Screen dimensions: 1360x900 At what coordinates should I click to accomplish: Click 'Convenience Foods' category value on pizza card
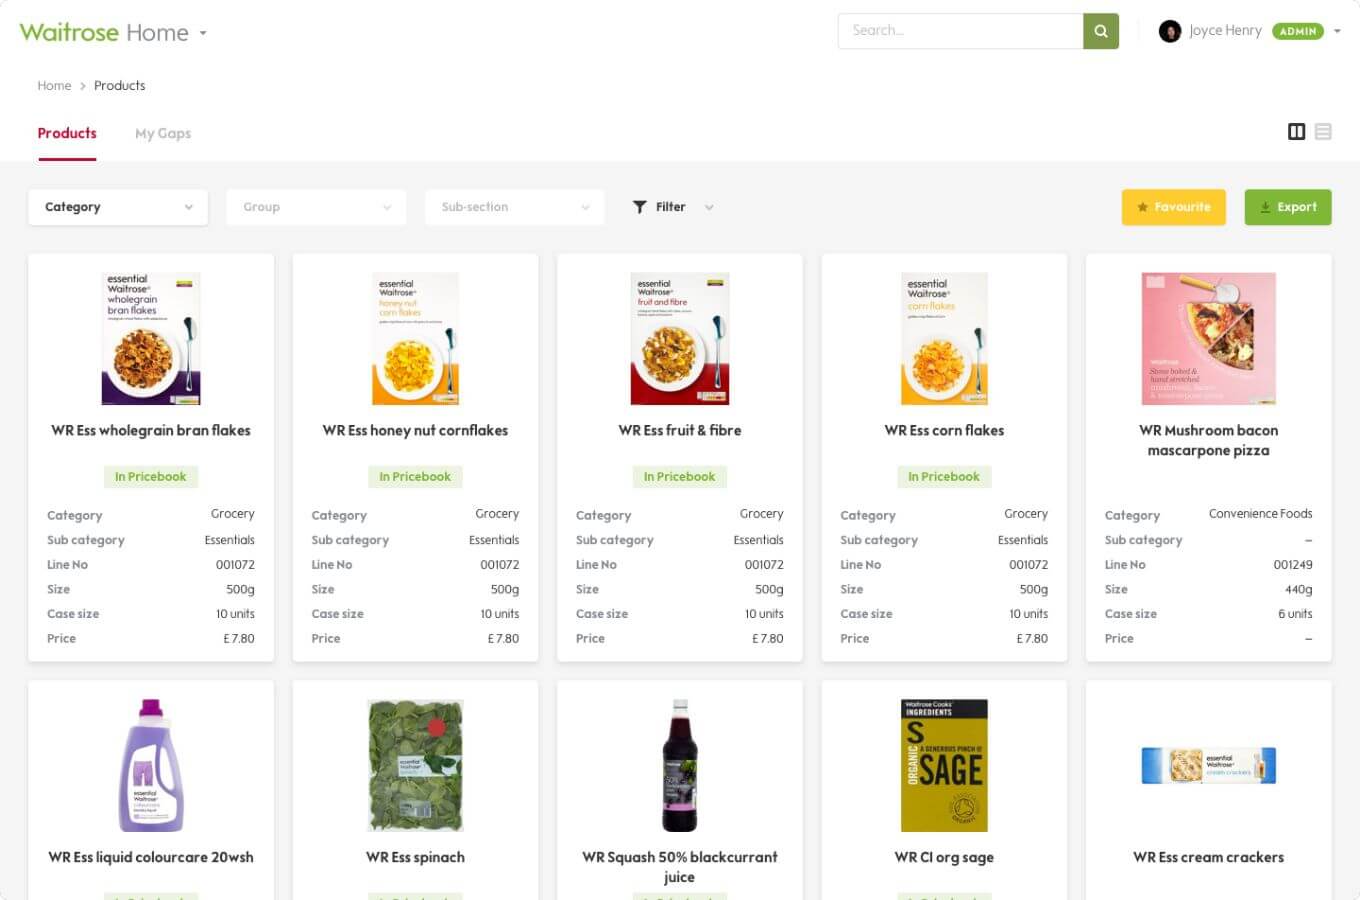coord(1260,513)
